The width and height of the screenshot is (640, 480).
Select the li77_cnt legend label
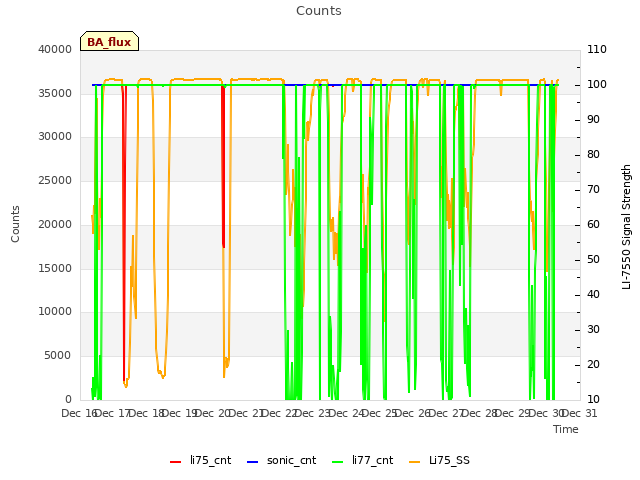tap(373, 460)
